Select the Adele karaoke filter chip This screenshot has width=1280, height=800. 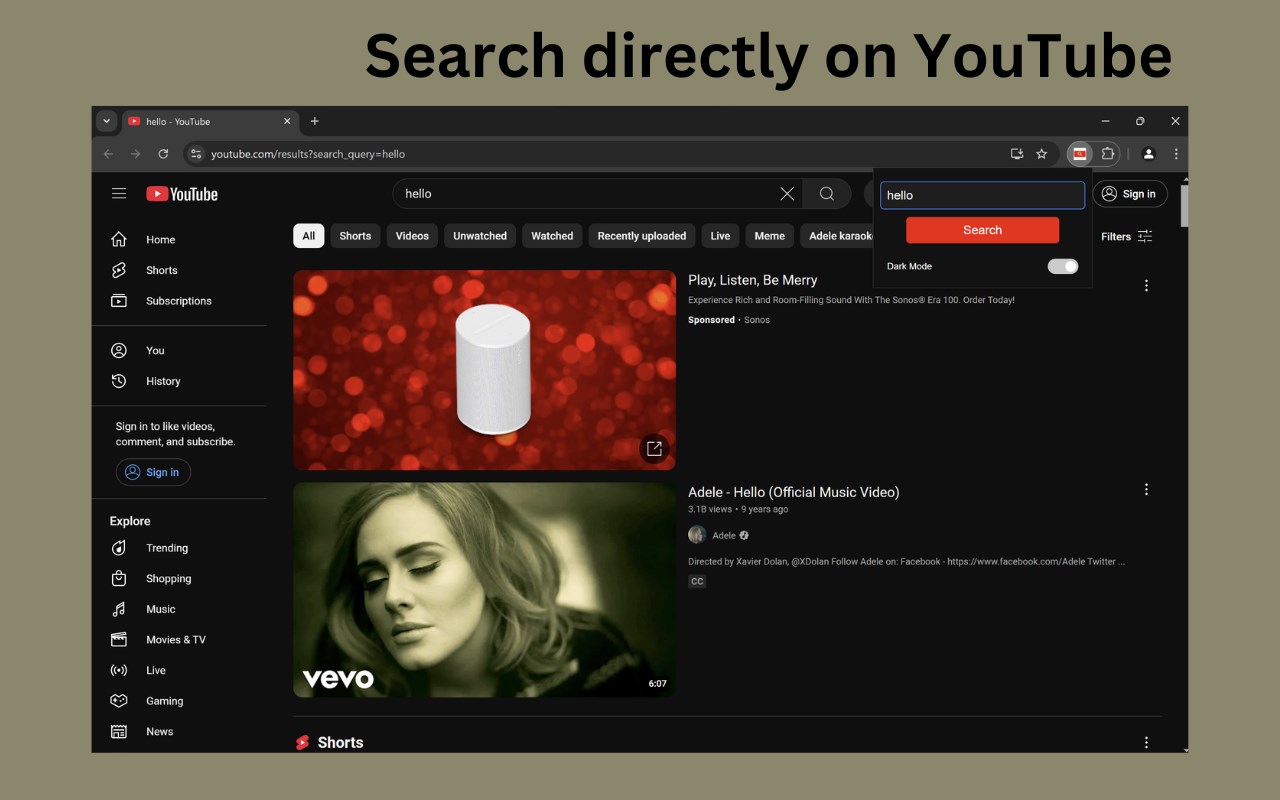click(838, 236)
